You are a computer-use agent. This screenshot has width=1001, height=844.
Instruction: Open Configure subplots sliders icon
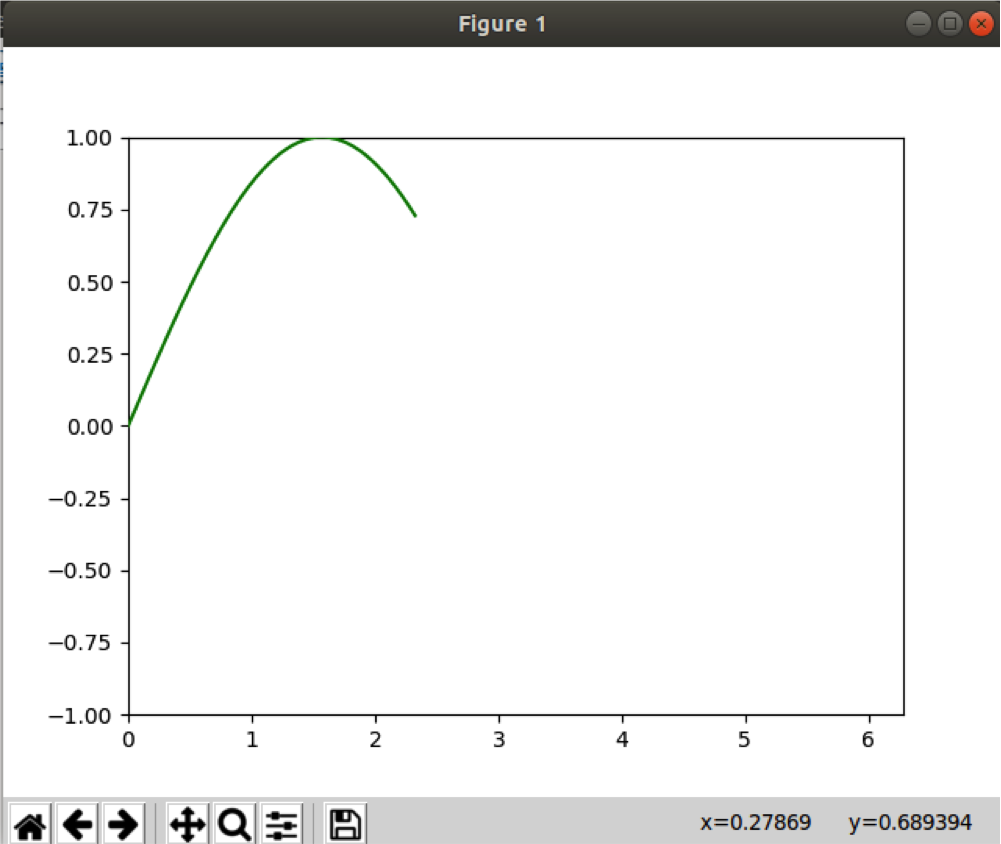[282, 824]
